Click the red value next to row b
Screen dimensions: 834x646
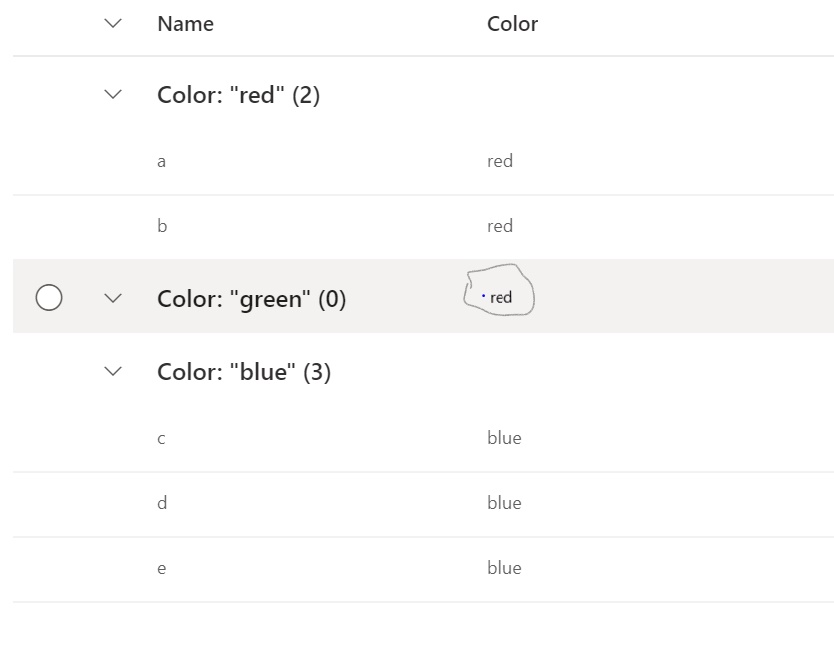(500, 225)
